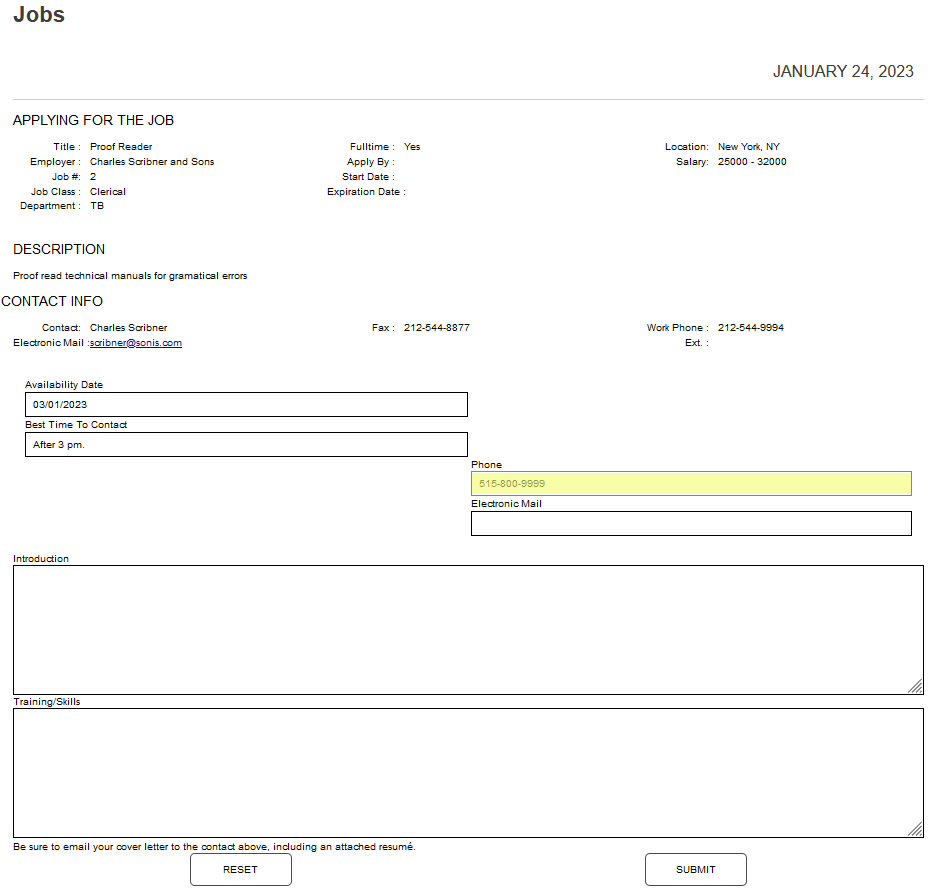Click the RESET button
This screenshot has height=893, width=936.
coord(240,869)
